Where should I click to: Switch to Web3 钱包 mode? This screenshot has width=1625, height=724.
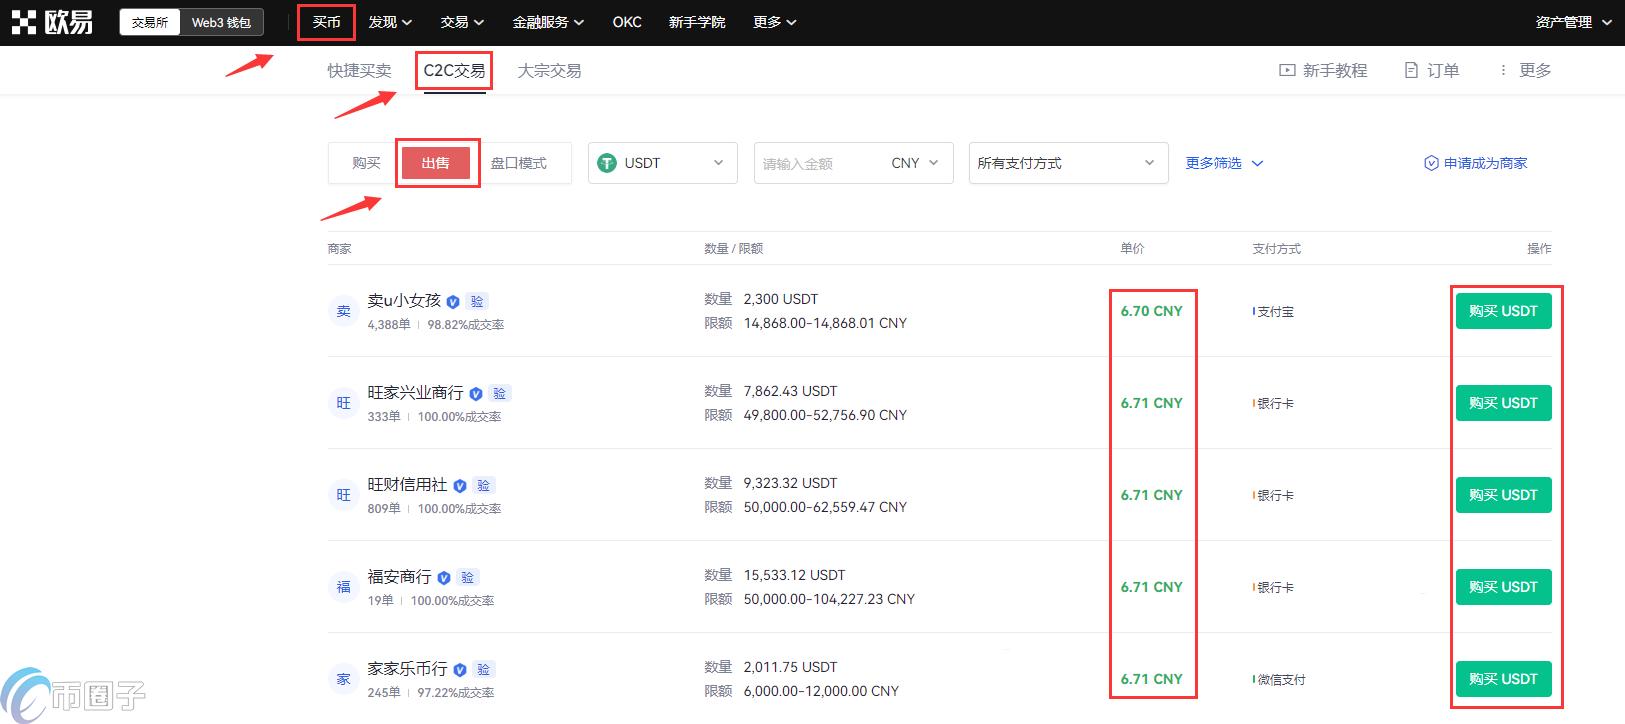click(221, 22)
